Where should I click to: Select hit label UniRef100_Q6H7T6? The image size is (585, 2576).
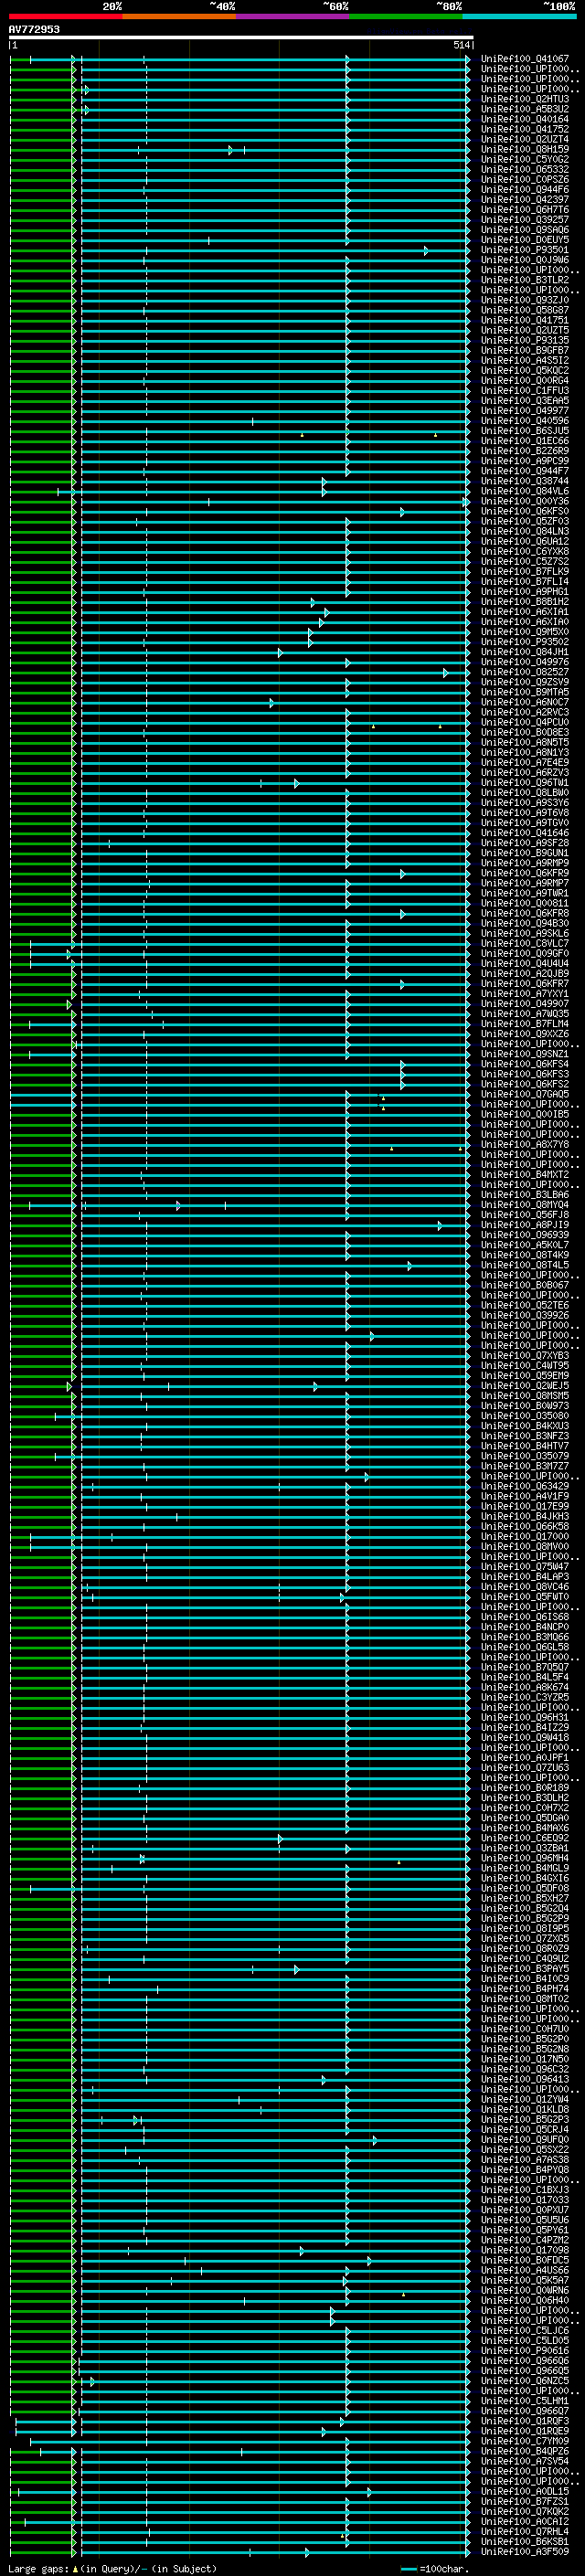coord(525,209)
